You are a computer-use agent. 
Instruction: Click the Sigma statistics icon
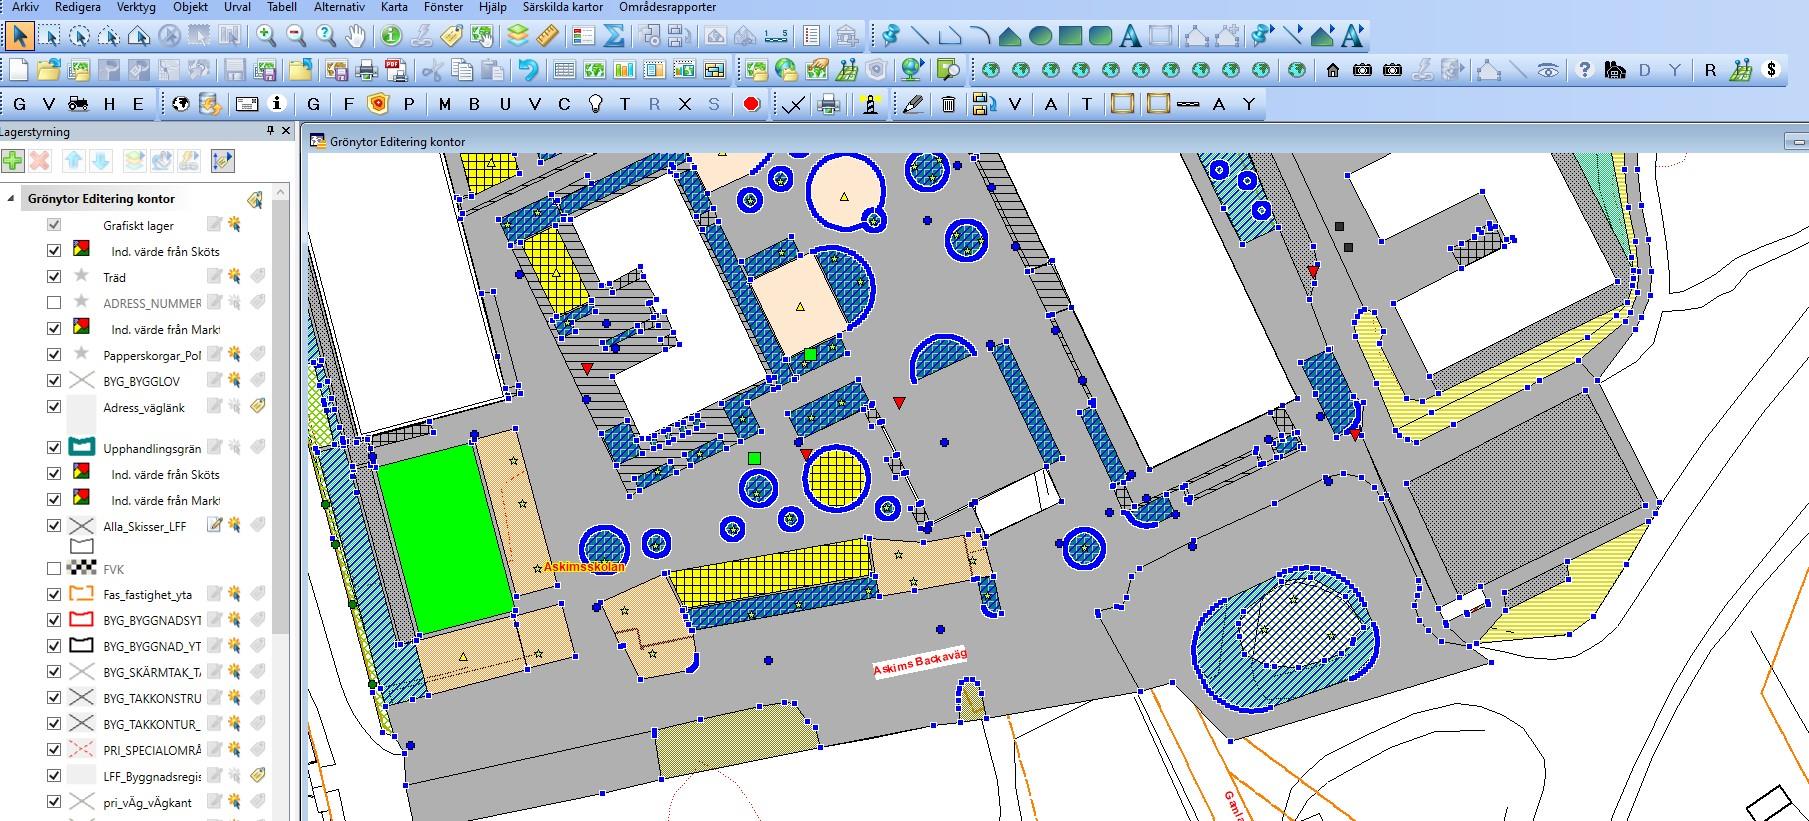tap(614, 37)
